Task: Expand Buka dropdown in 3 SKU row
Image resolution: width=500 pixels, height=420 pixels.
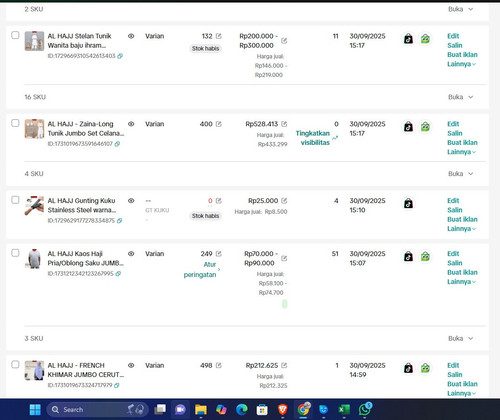Action: pyautogui.click(x=461, y=338)
